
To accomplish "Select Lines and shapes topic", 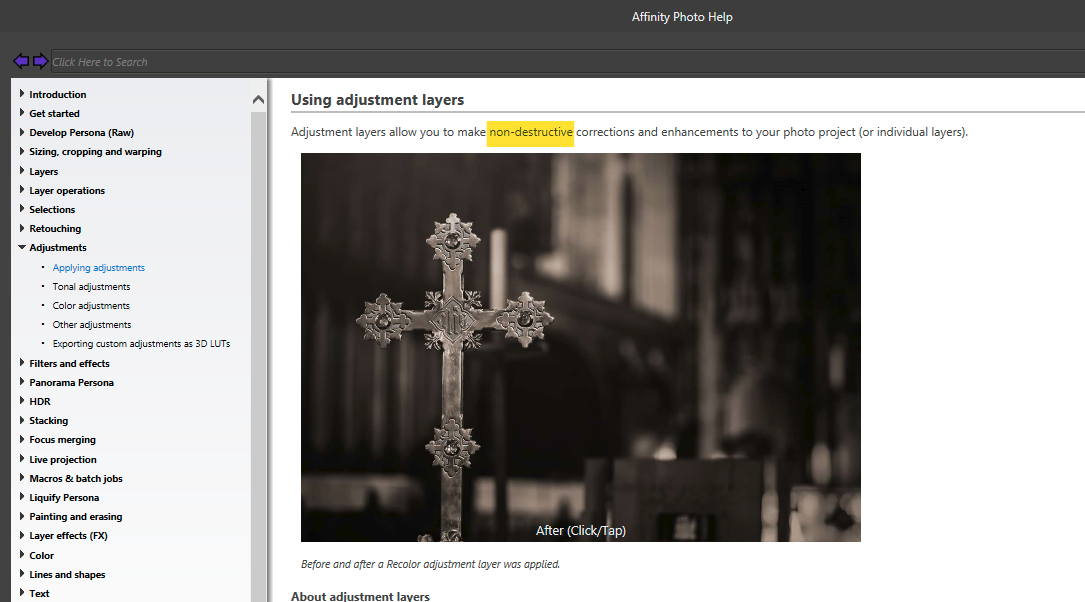I will pyautogui.click(x=67, y=575).
